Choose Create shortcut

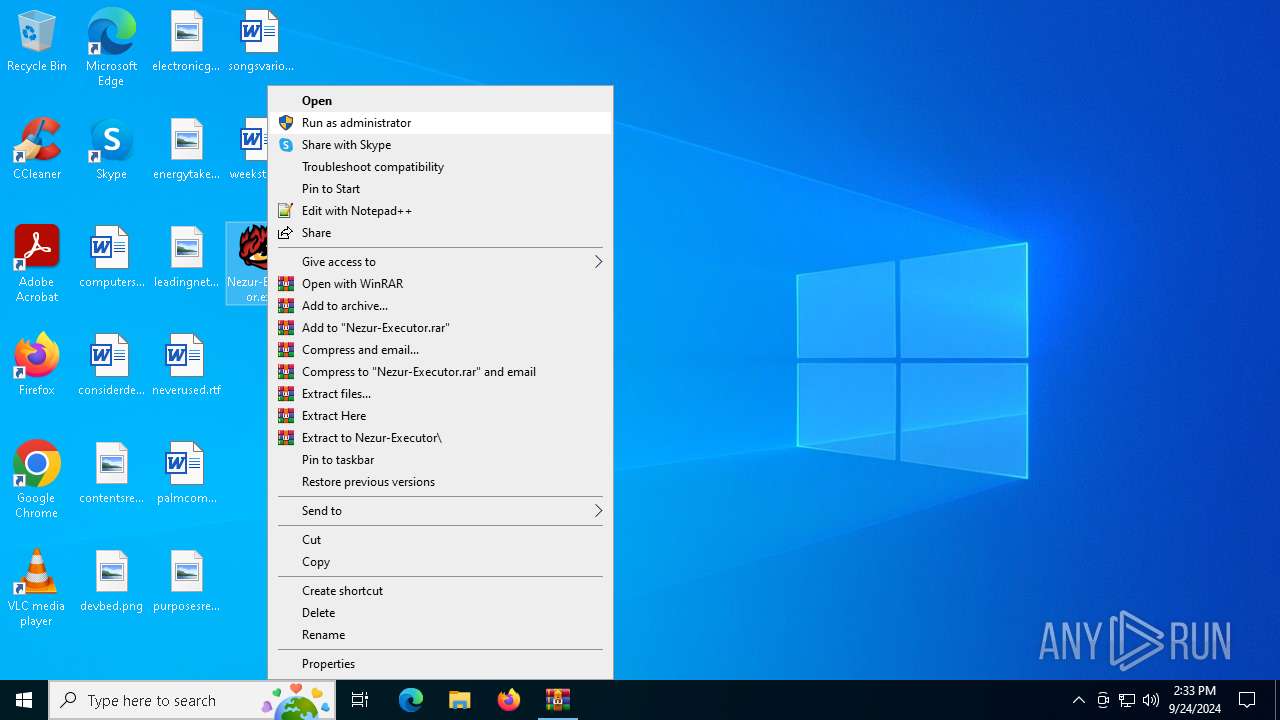click(x=440, y=591)
